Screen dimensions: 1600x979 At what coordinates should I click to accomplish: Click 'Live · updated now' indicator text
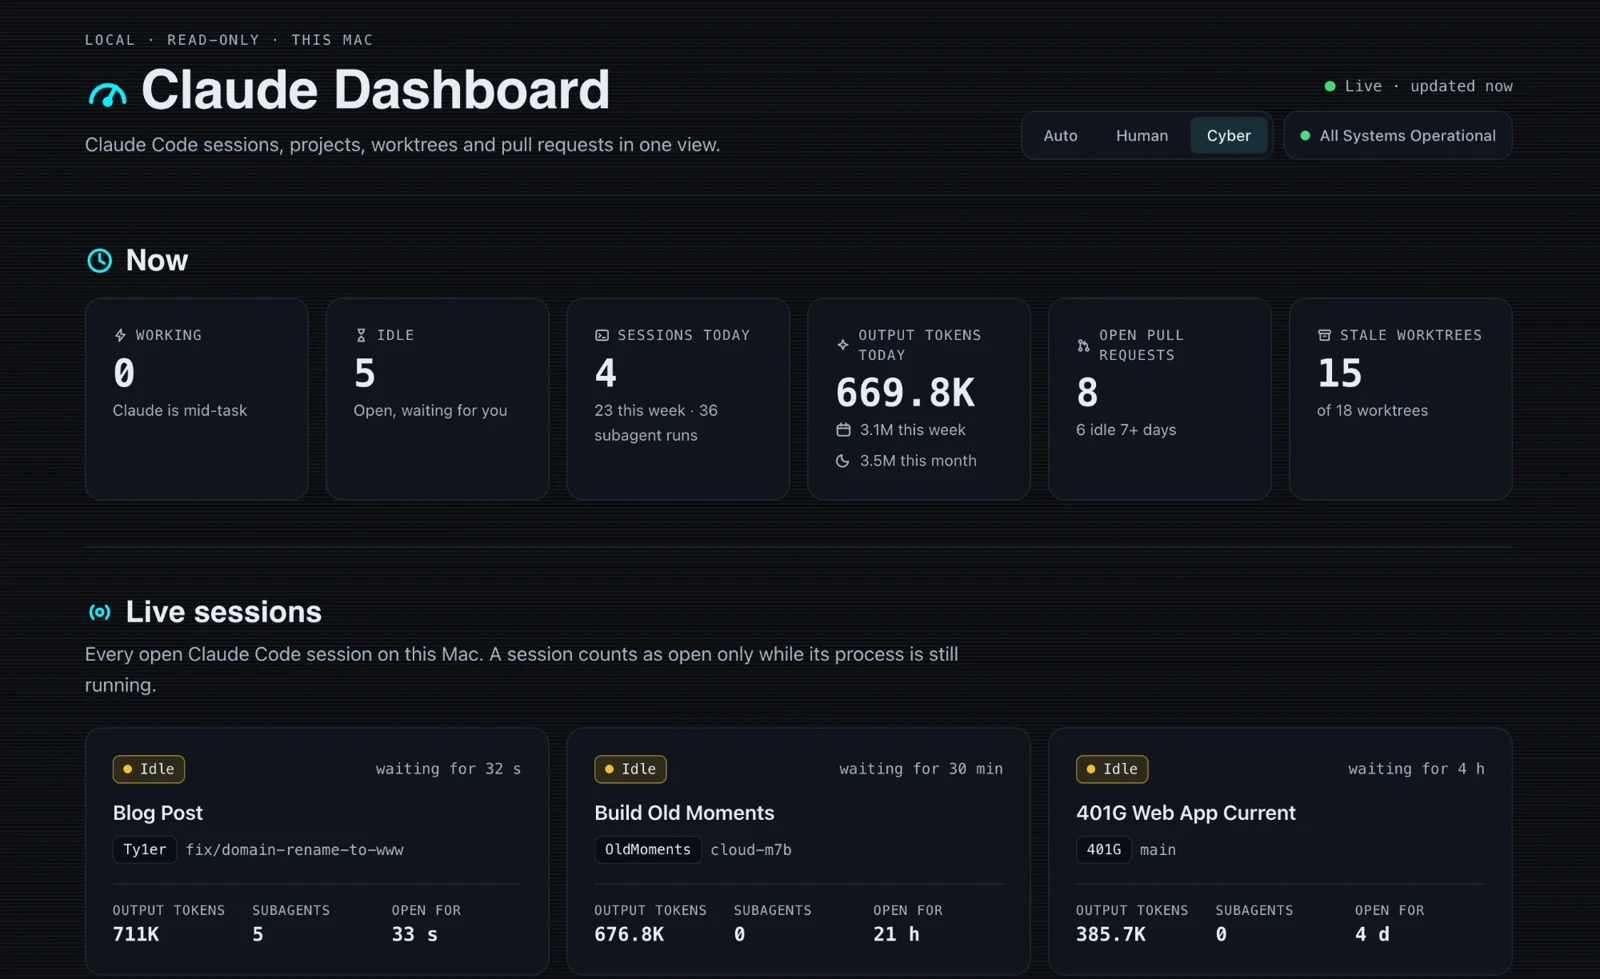click(x=1428, y=86)
